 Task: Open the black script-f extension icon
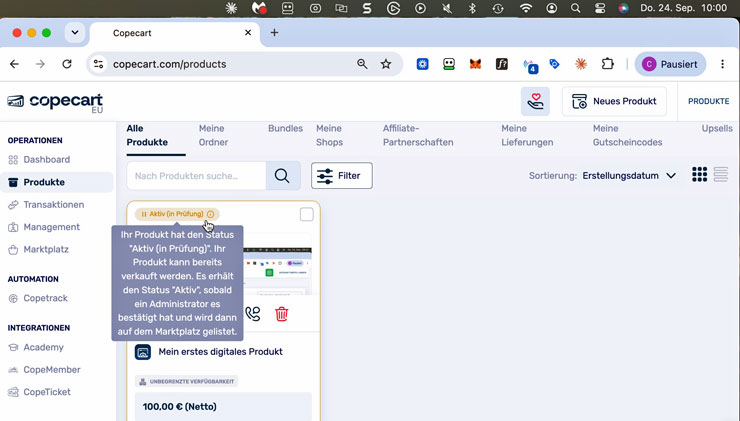502,64
